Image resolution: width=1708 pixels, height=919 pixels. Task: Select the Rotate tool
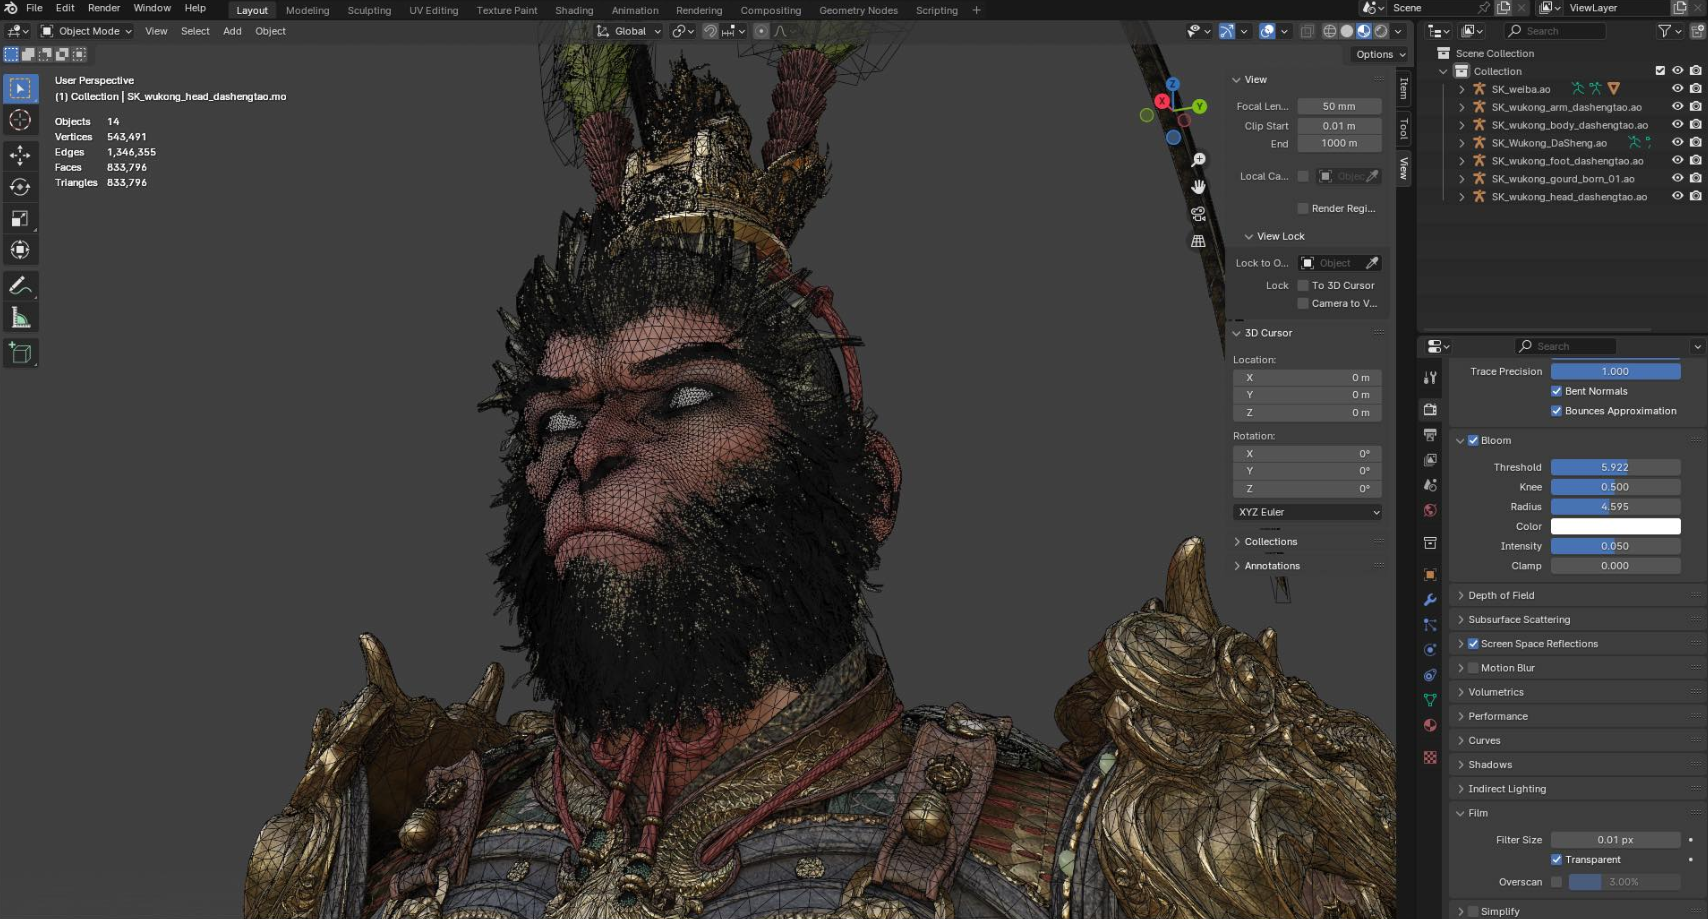[20, 187]
